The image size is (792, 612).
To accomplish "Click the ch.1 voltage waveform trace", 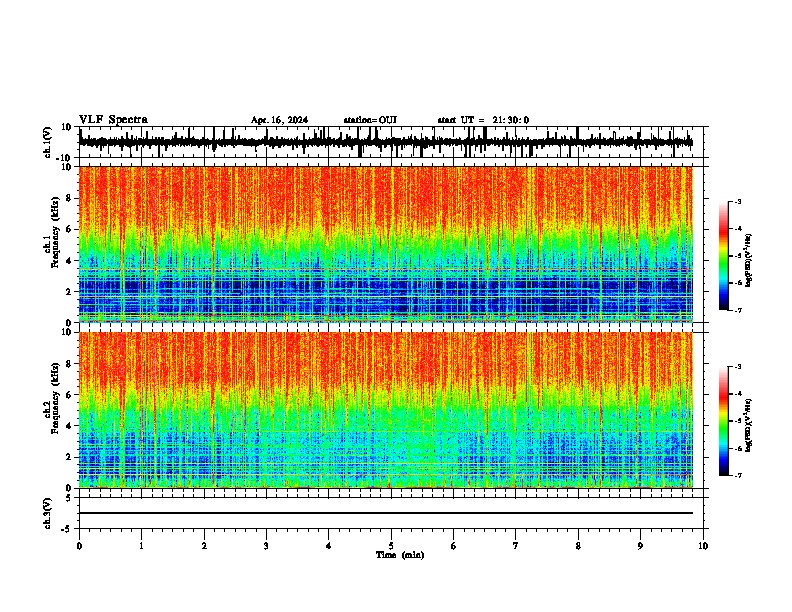I will coord(386,142).
